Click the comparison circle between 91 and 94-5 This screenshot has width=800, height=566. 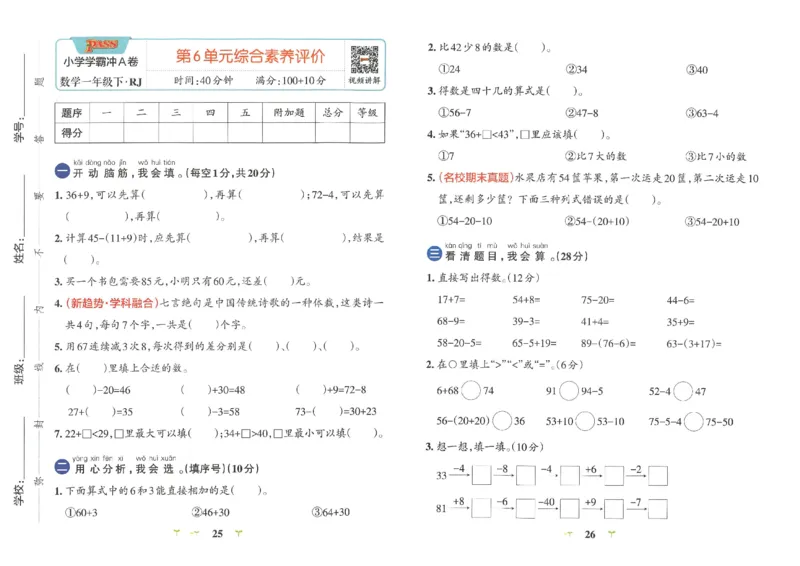click(x=569, y=391)
